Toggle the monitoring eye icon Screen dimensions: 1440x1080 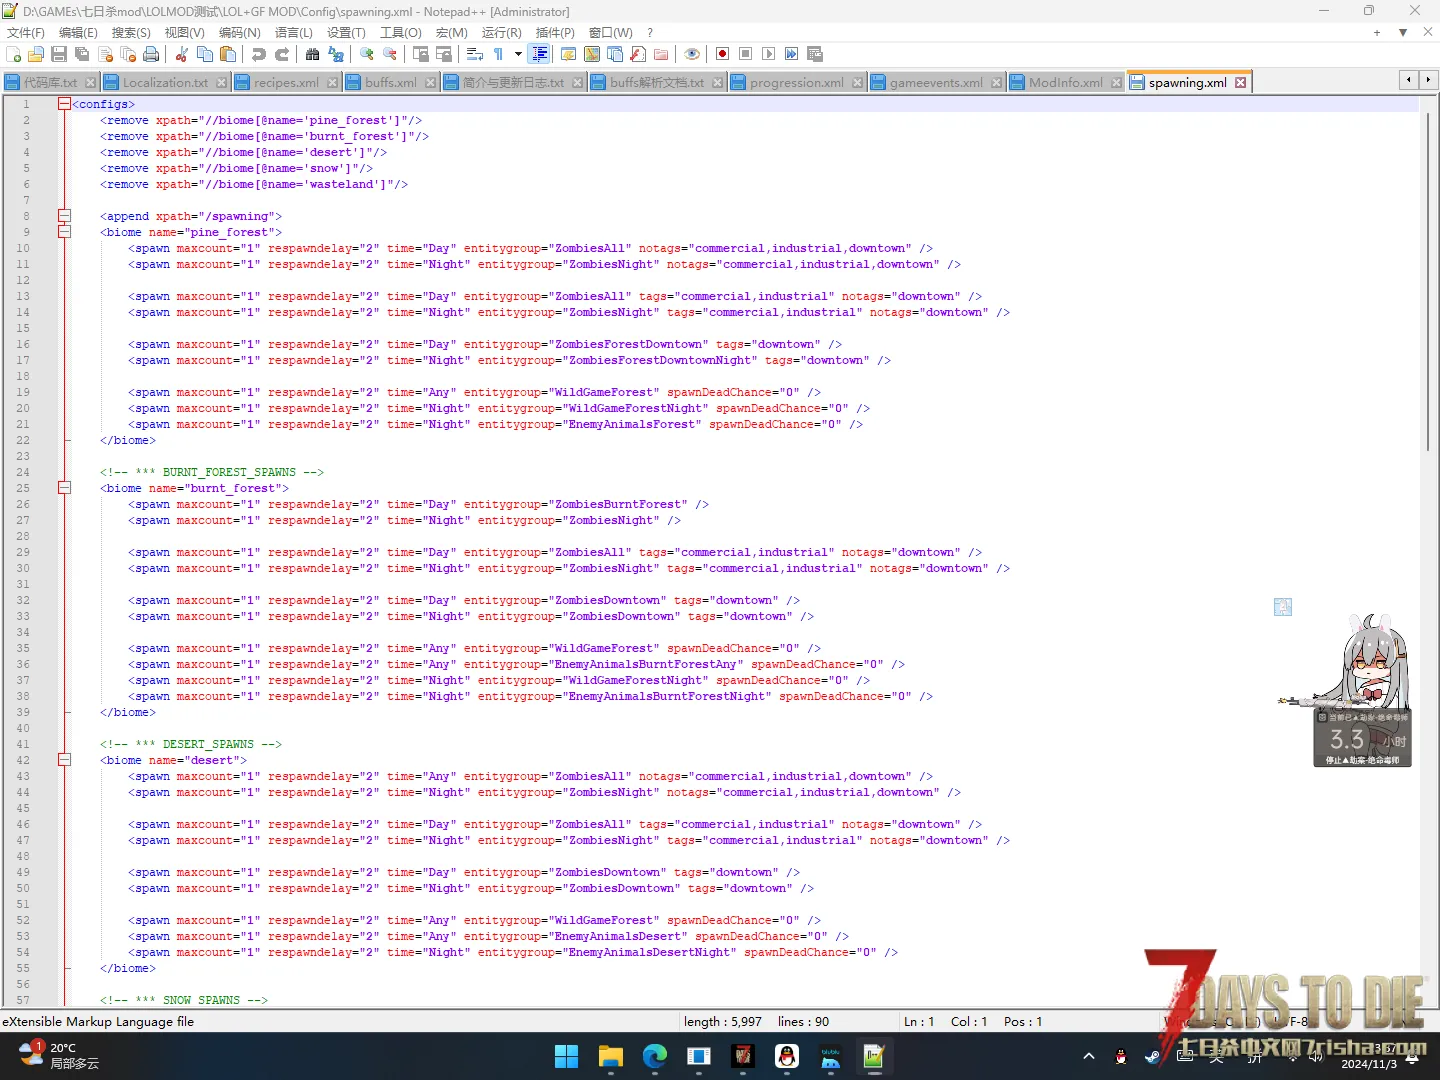coord(692,54)
